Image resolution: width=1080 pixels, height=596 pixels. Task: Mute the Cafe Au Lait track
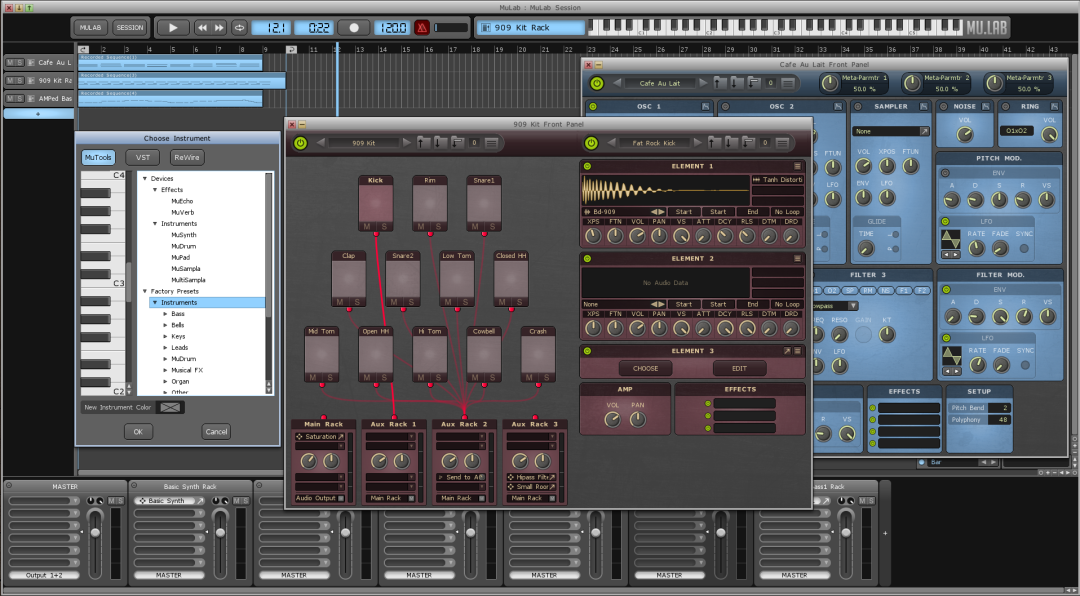coord(10,62)
